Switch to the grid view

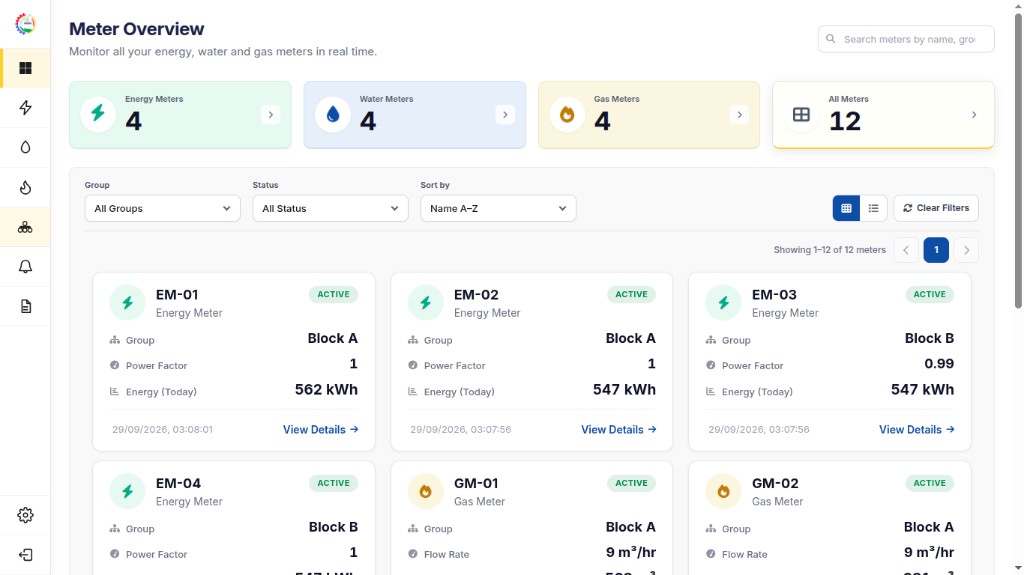click(846, 208)
